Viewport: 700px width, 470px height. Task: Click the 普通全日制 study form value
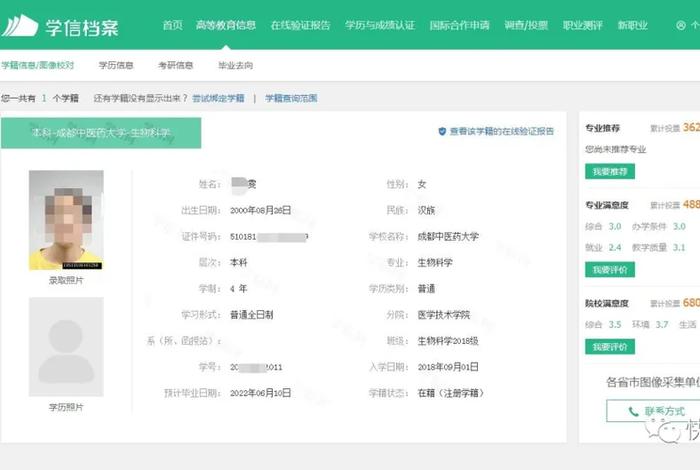251,315
